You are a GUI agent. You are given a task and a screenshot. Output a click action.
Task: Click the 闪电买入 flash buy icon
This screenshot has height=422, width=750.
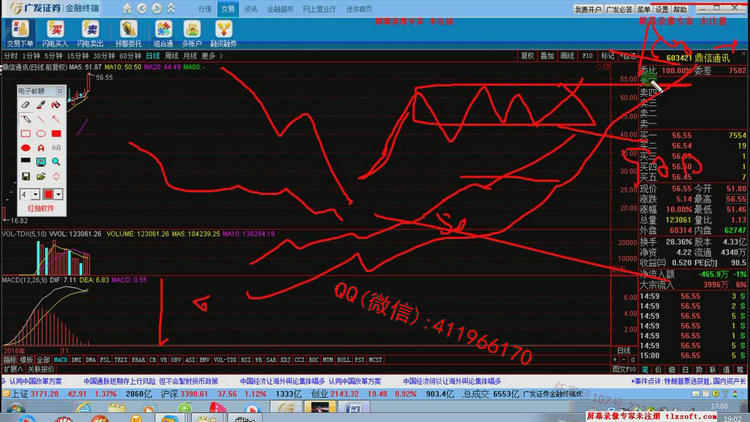point(55,33)
